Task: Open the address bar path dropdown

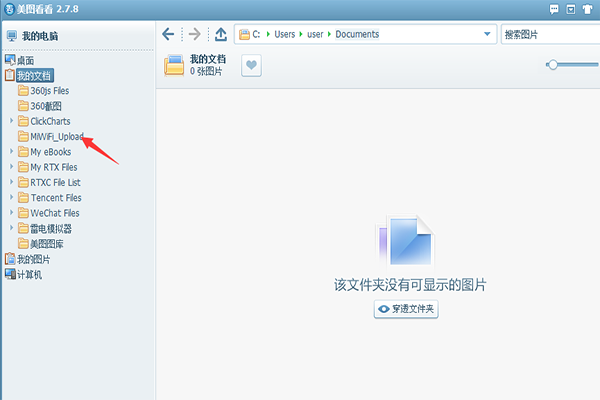Action: pyautogui.click(x=487, y=34)
